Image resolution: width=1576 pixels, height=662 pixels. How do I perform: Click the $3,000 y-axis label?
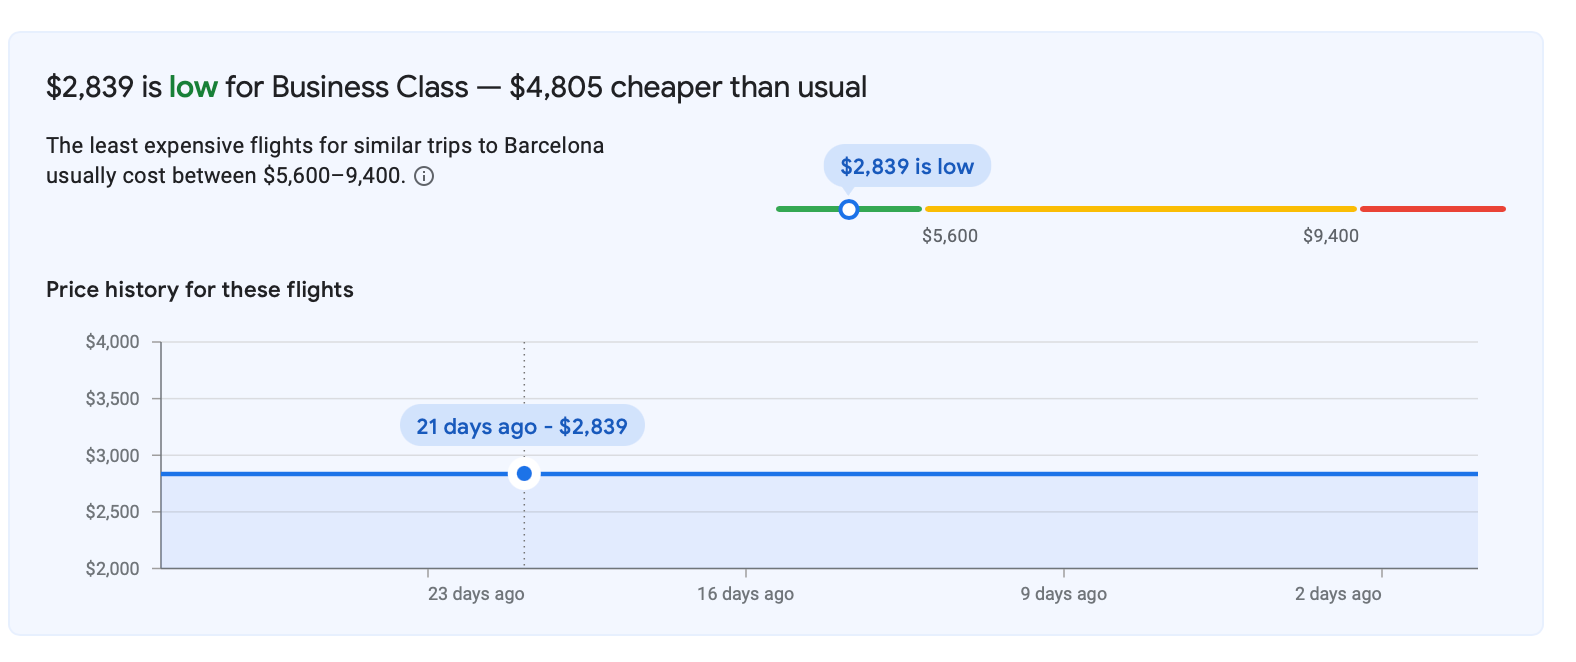coord(113,456)
